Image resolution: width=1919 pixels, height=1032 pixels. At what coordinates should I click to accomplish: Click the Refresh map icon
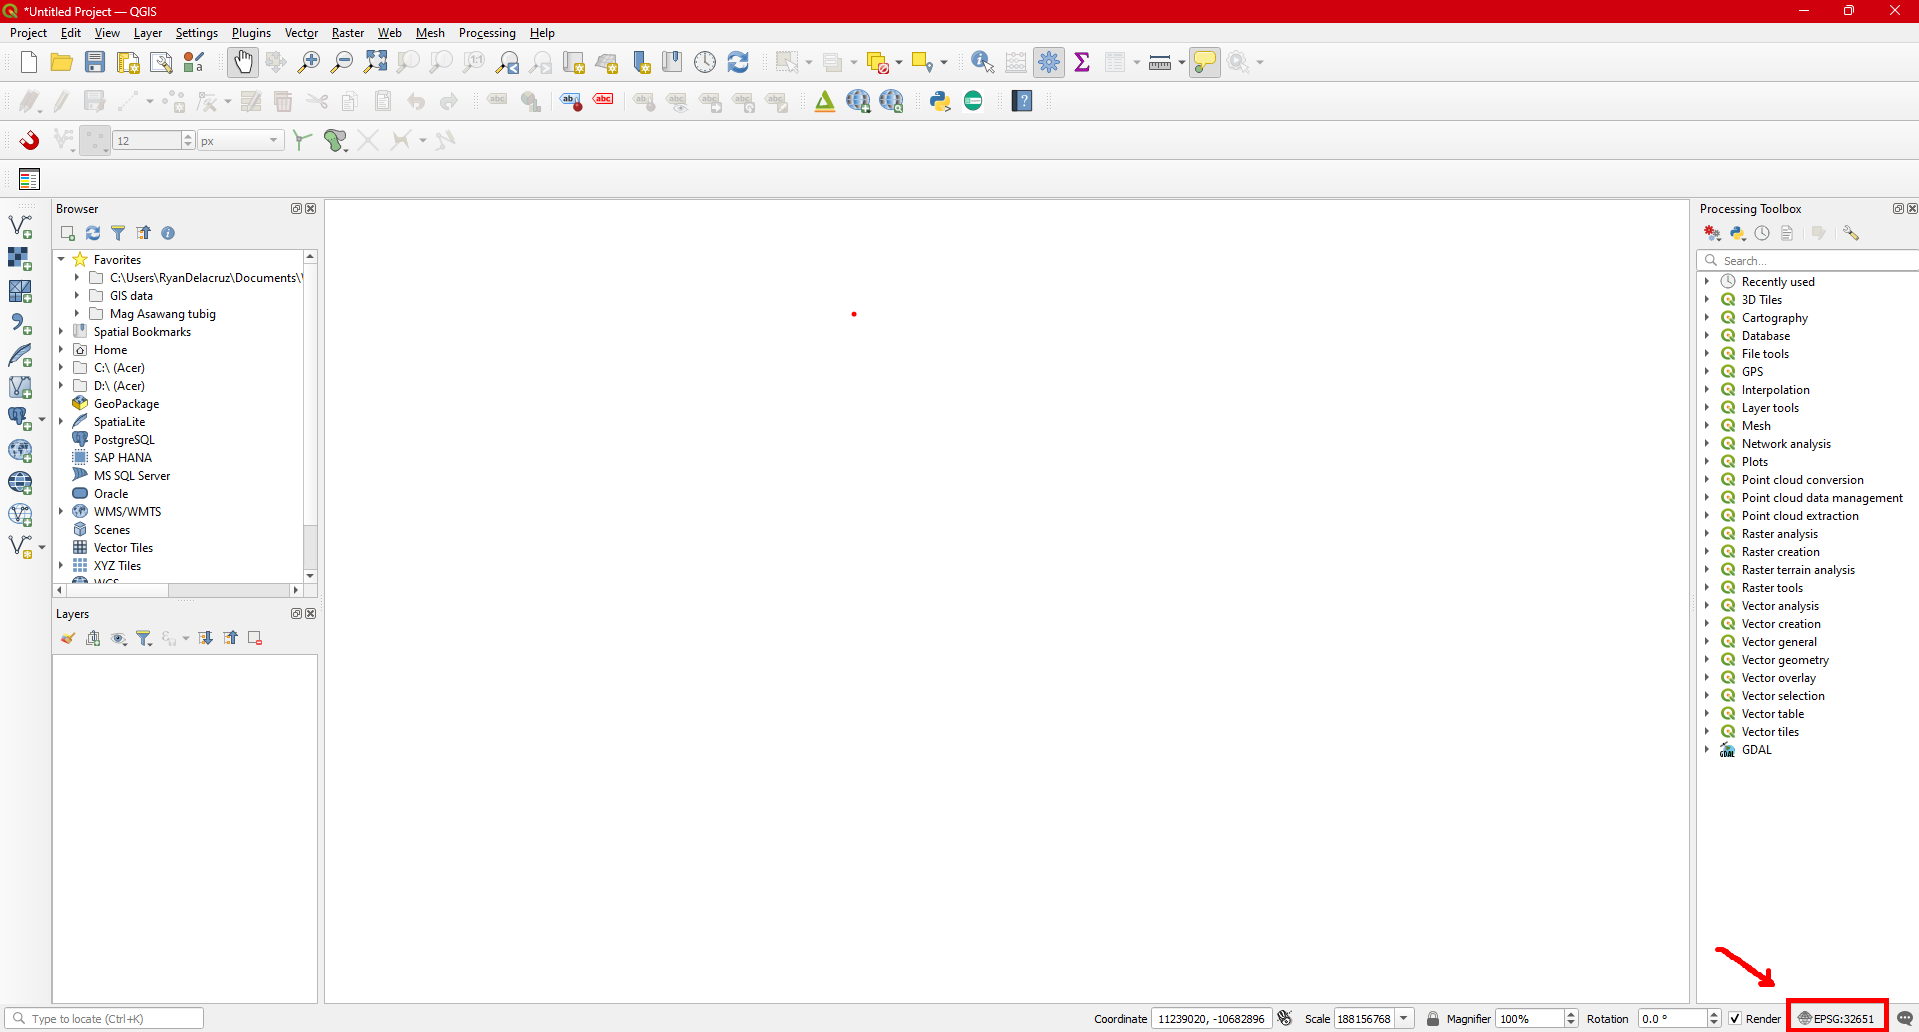[738, 62]
